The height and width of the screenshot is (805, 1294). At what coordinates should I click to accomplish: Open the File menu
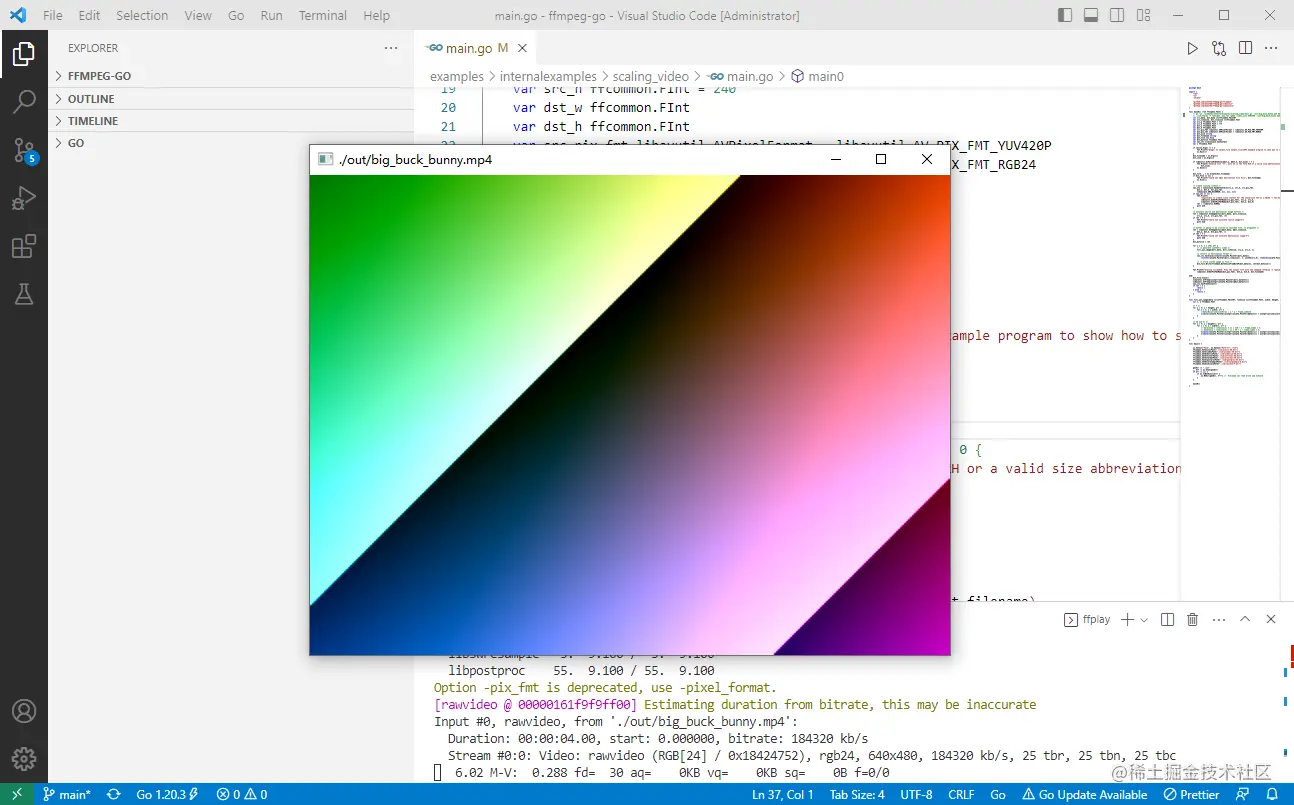click(x=53, y=16)
